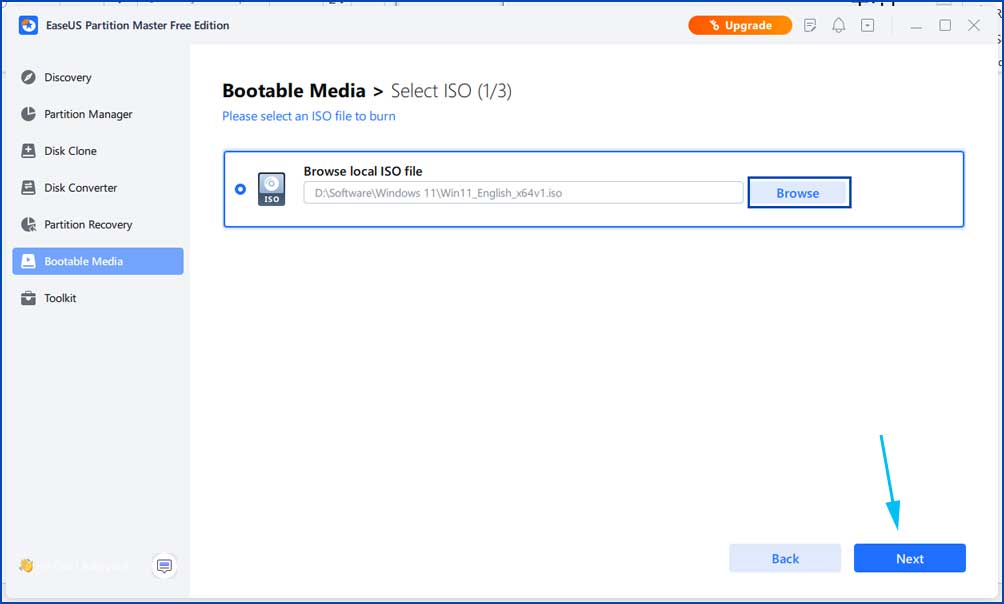1004x604 pixels.
Task: Close the EaseUS window
Action: point(974,26)
